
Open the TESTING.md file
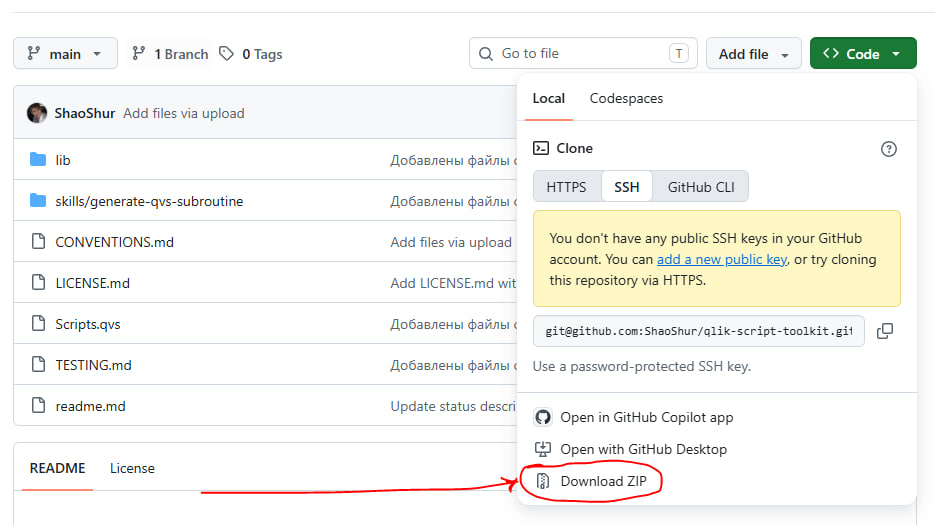(93, 365)
